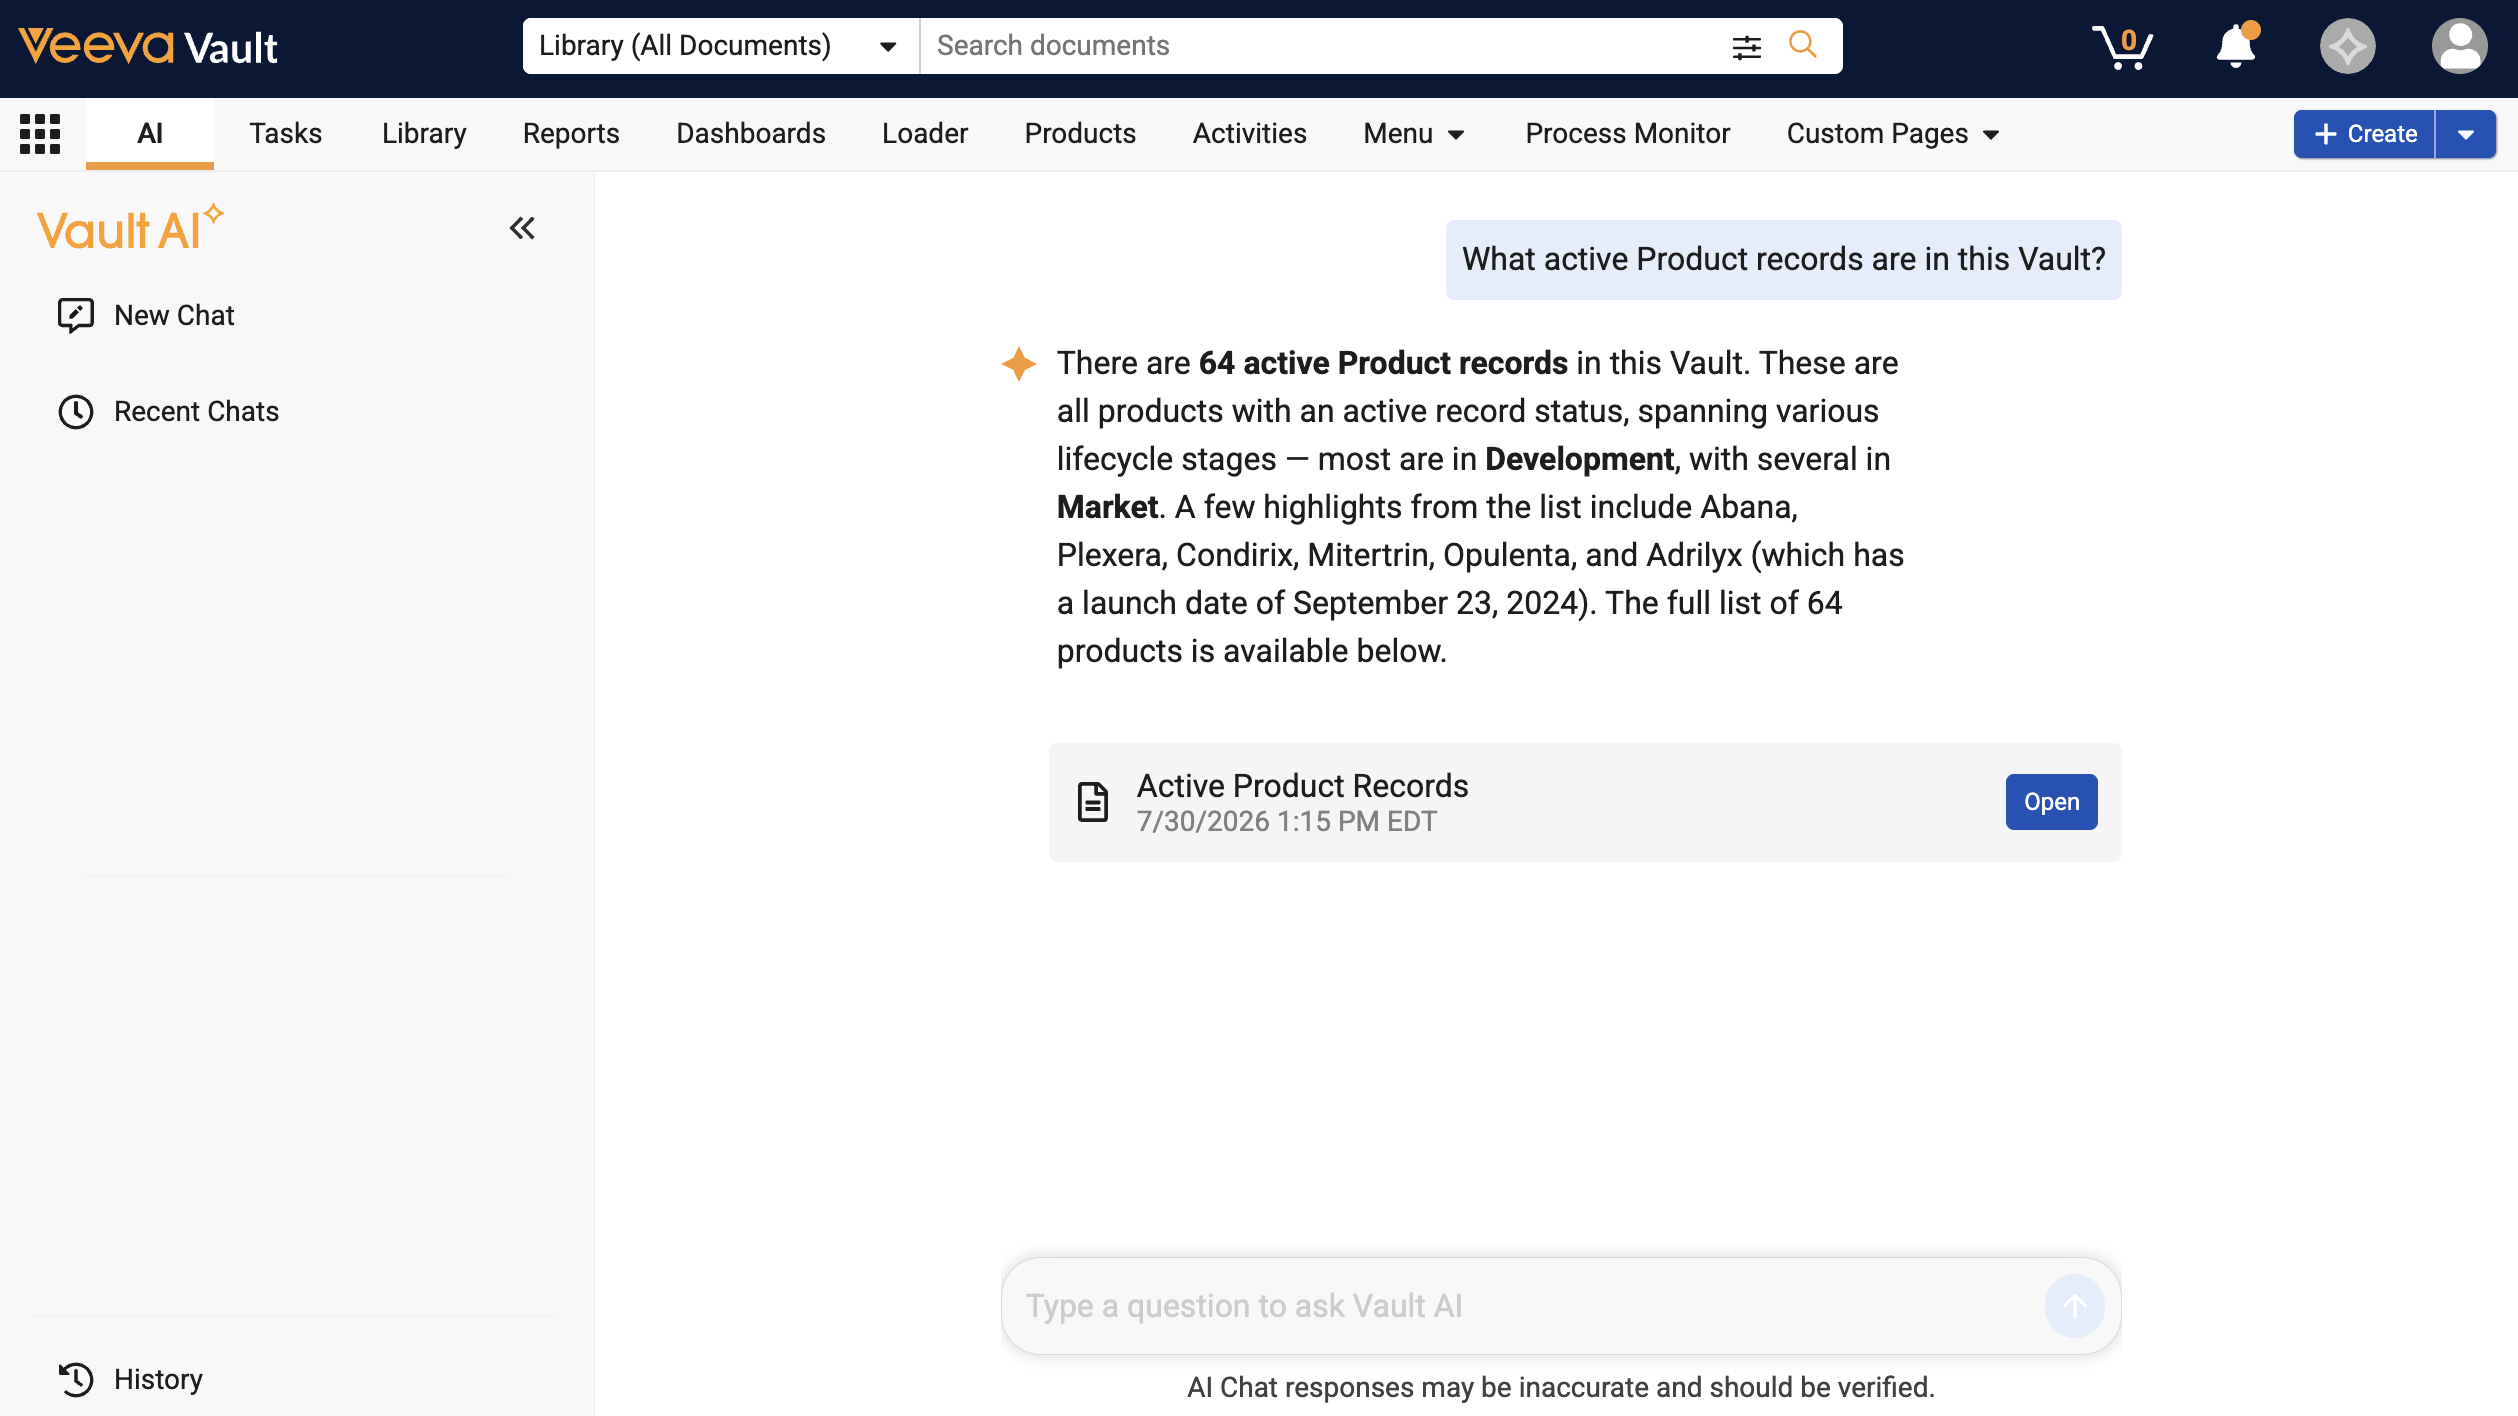Image resolution: width=2518 pixels, height=1416 pixels.
Task: Open the app launcher grid icon
Action: 40,134
